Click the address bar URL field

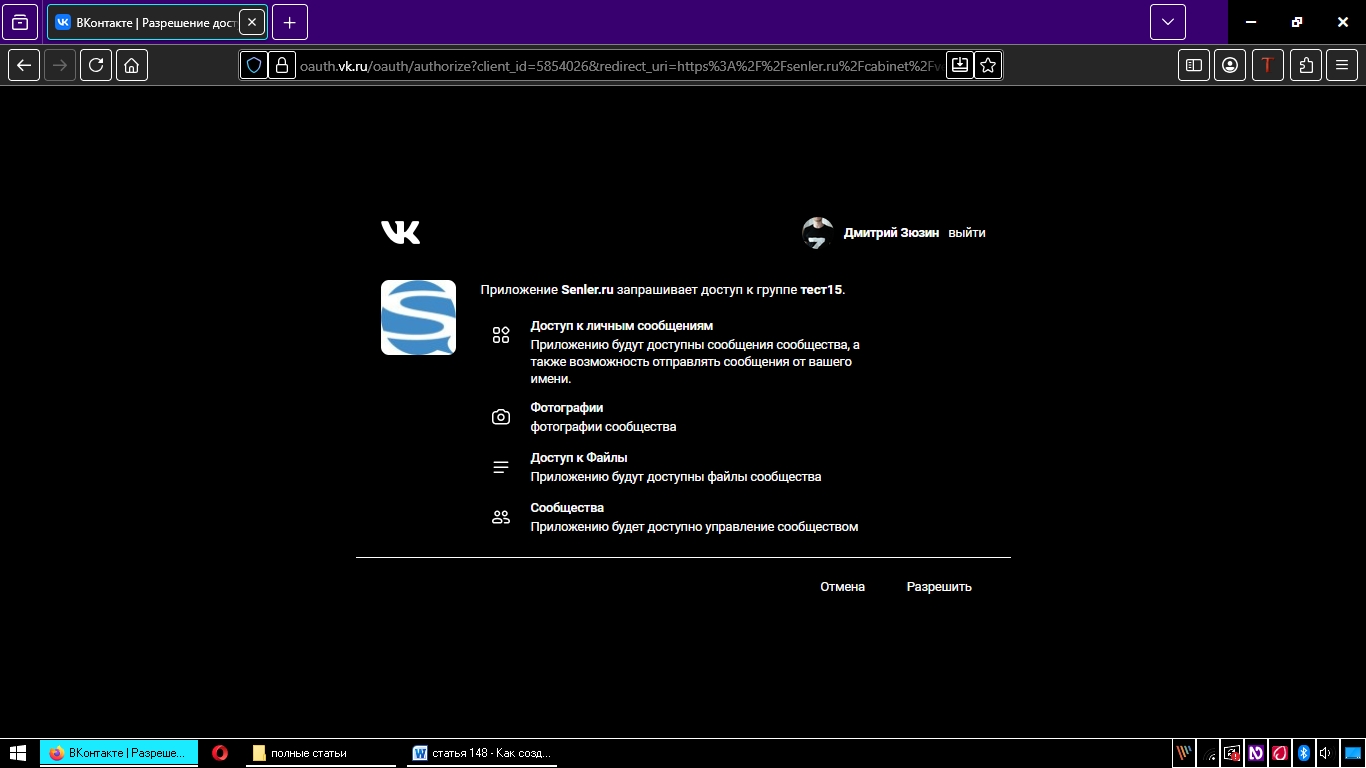(620, 66)
